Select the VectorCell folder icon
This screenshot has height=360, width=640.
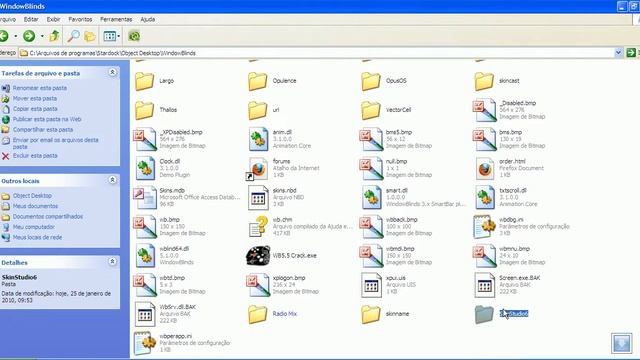tap(371, 110)
